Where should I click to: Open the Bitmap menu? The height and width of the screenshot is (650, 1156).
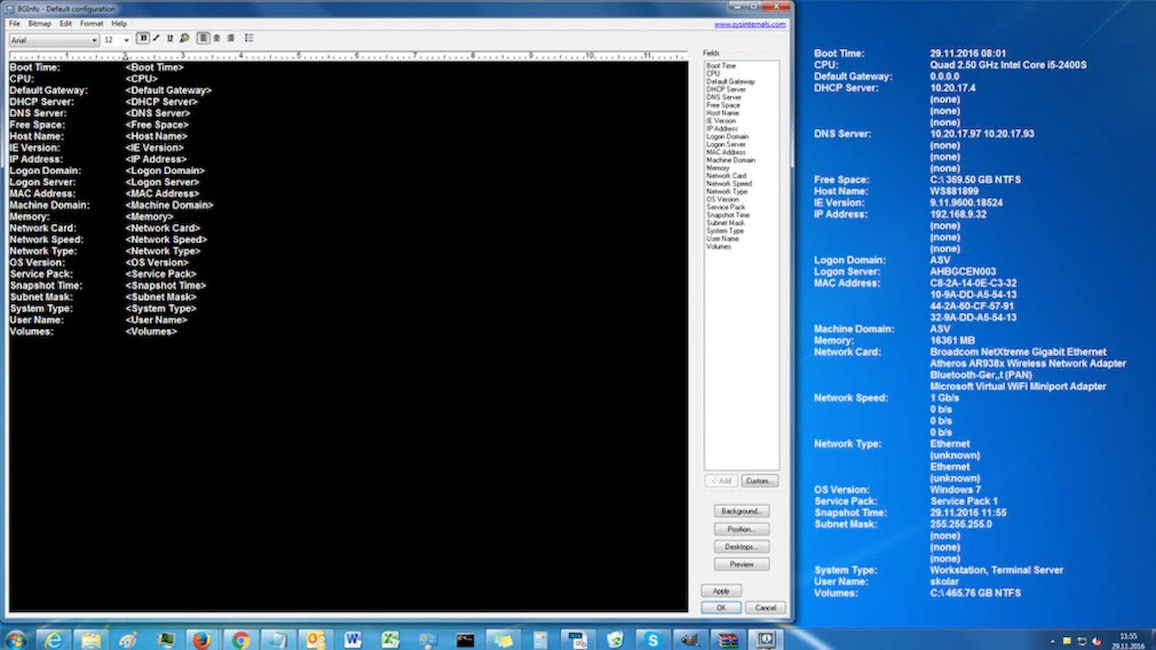click(39, 22)
